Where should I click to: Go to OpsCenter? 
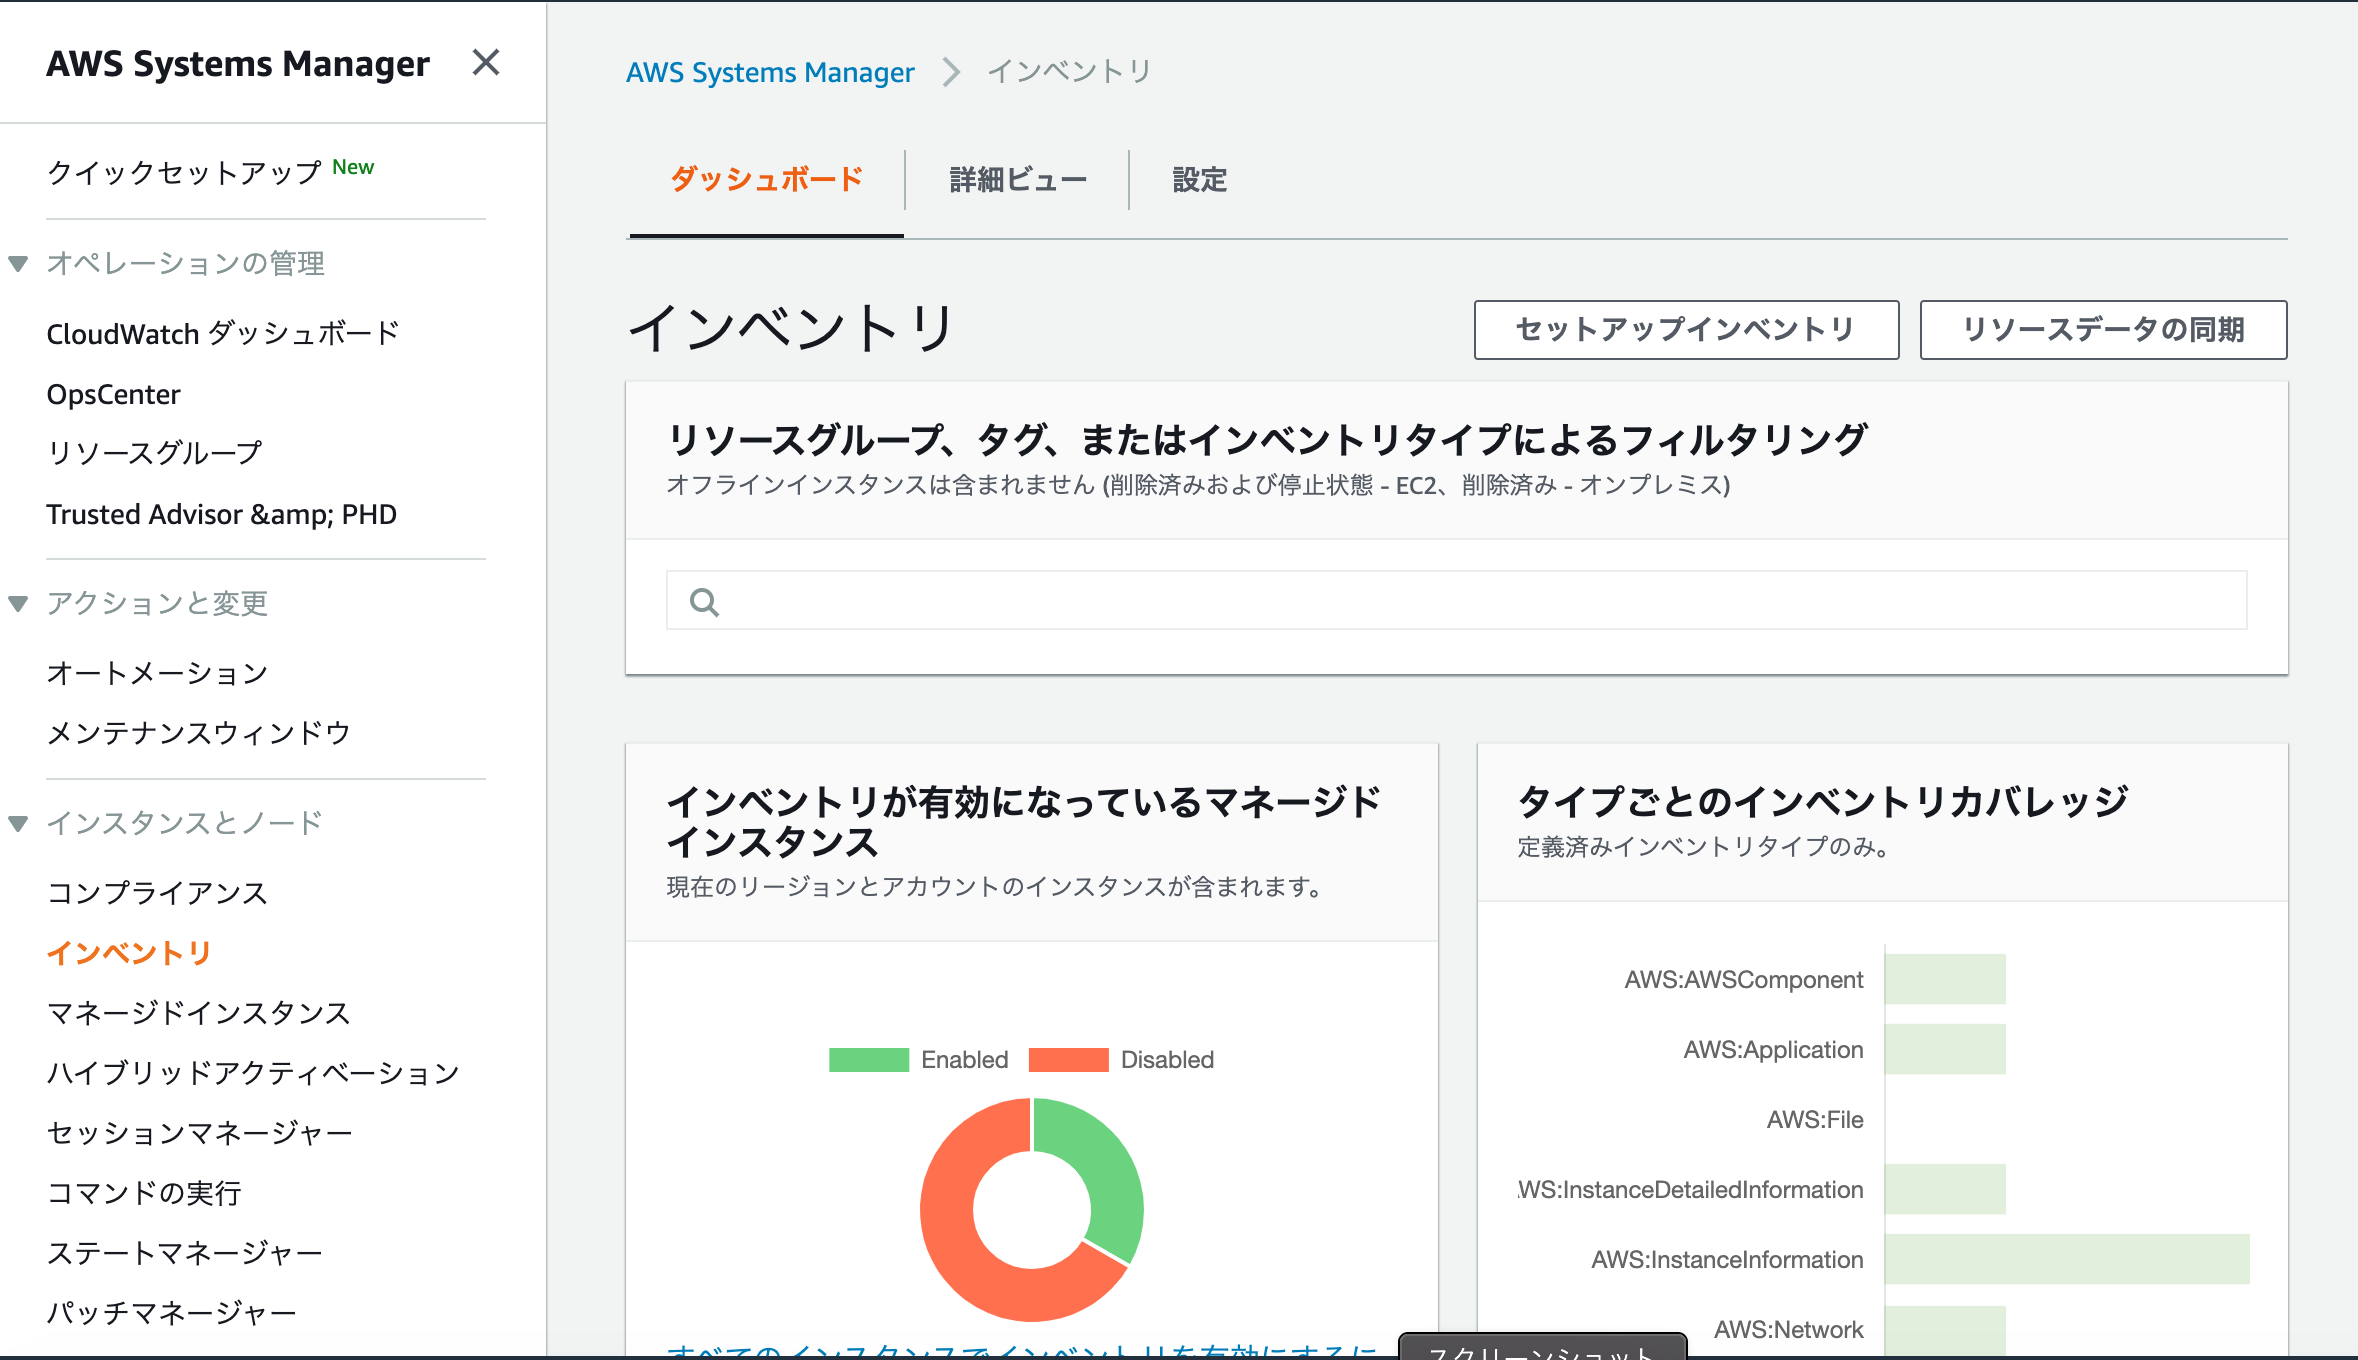pos(113,394)
